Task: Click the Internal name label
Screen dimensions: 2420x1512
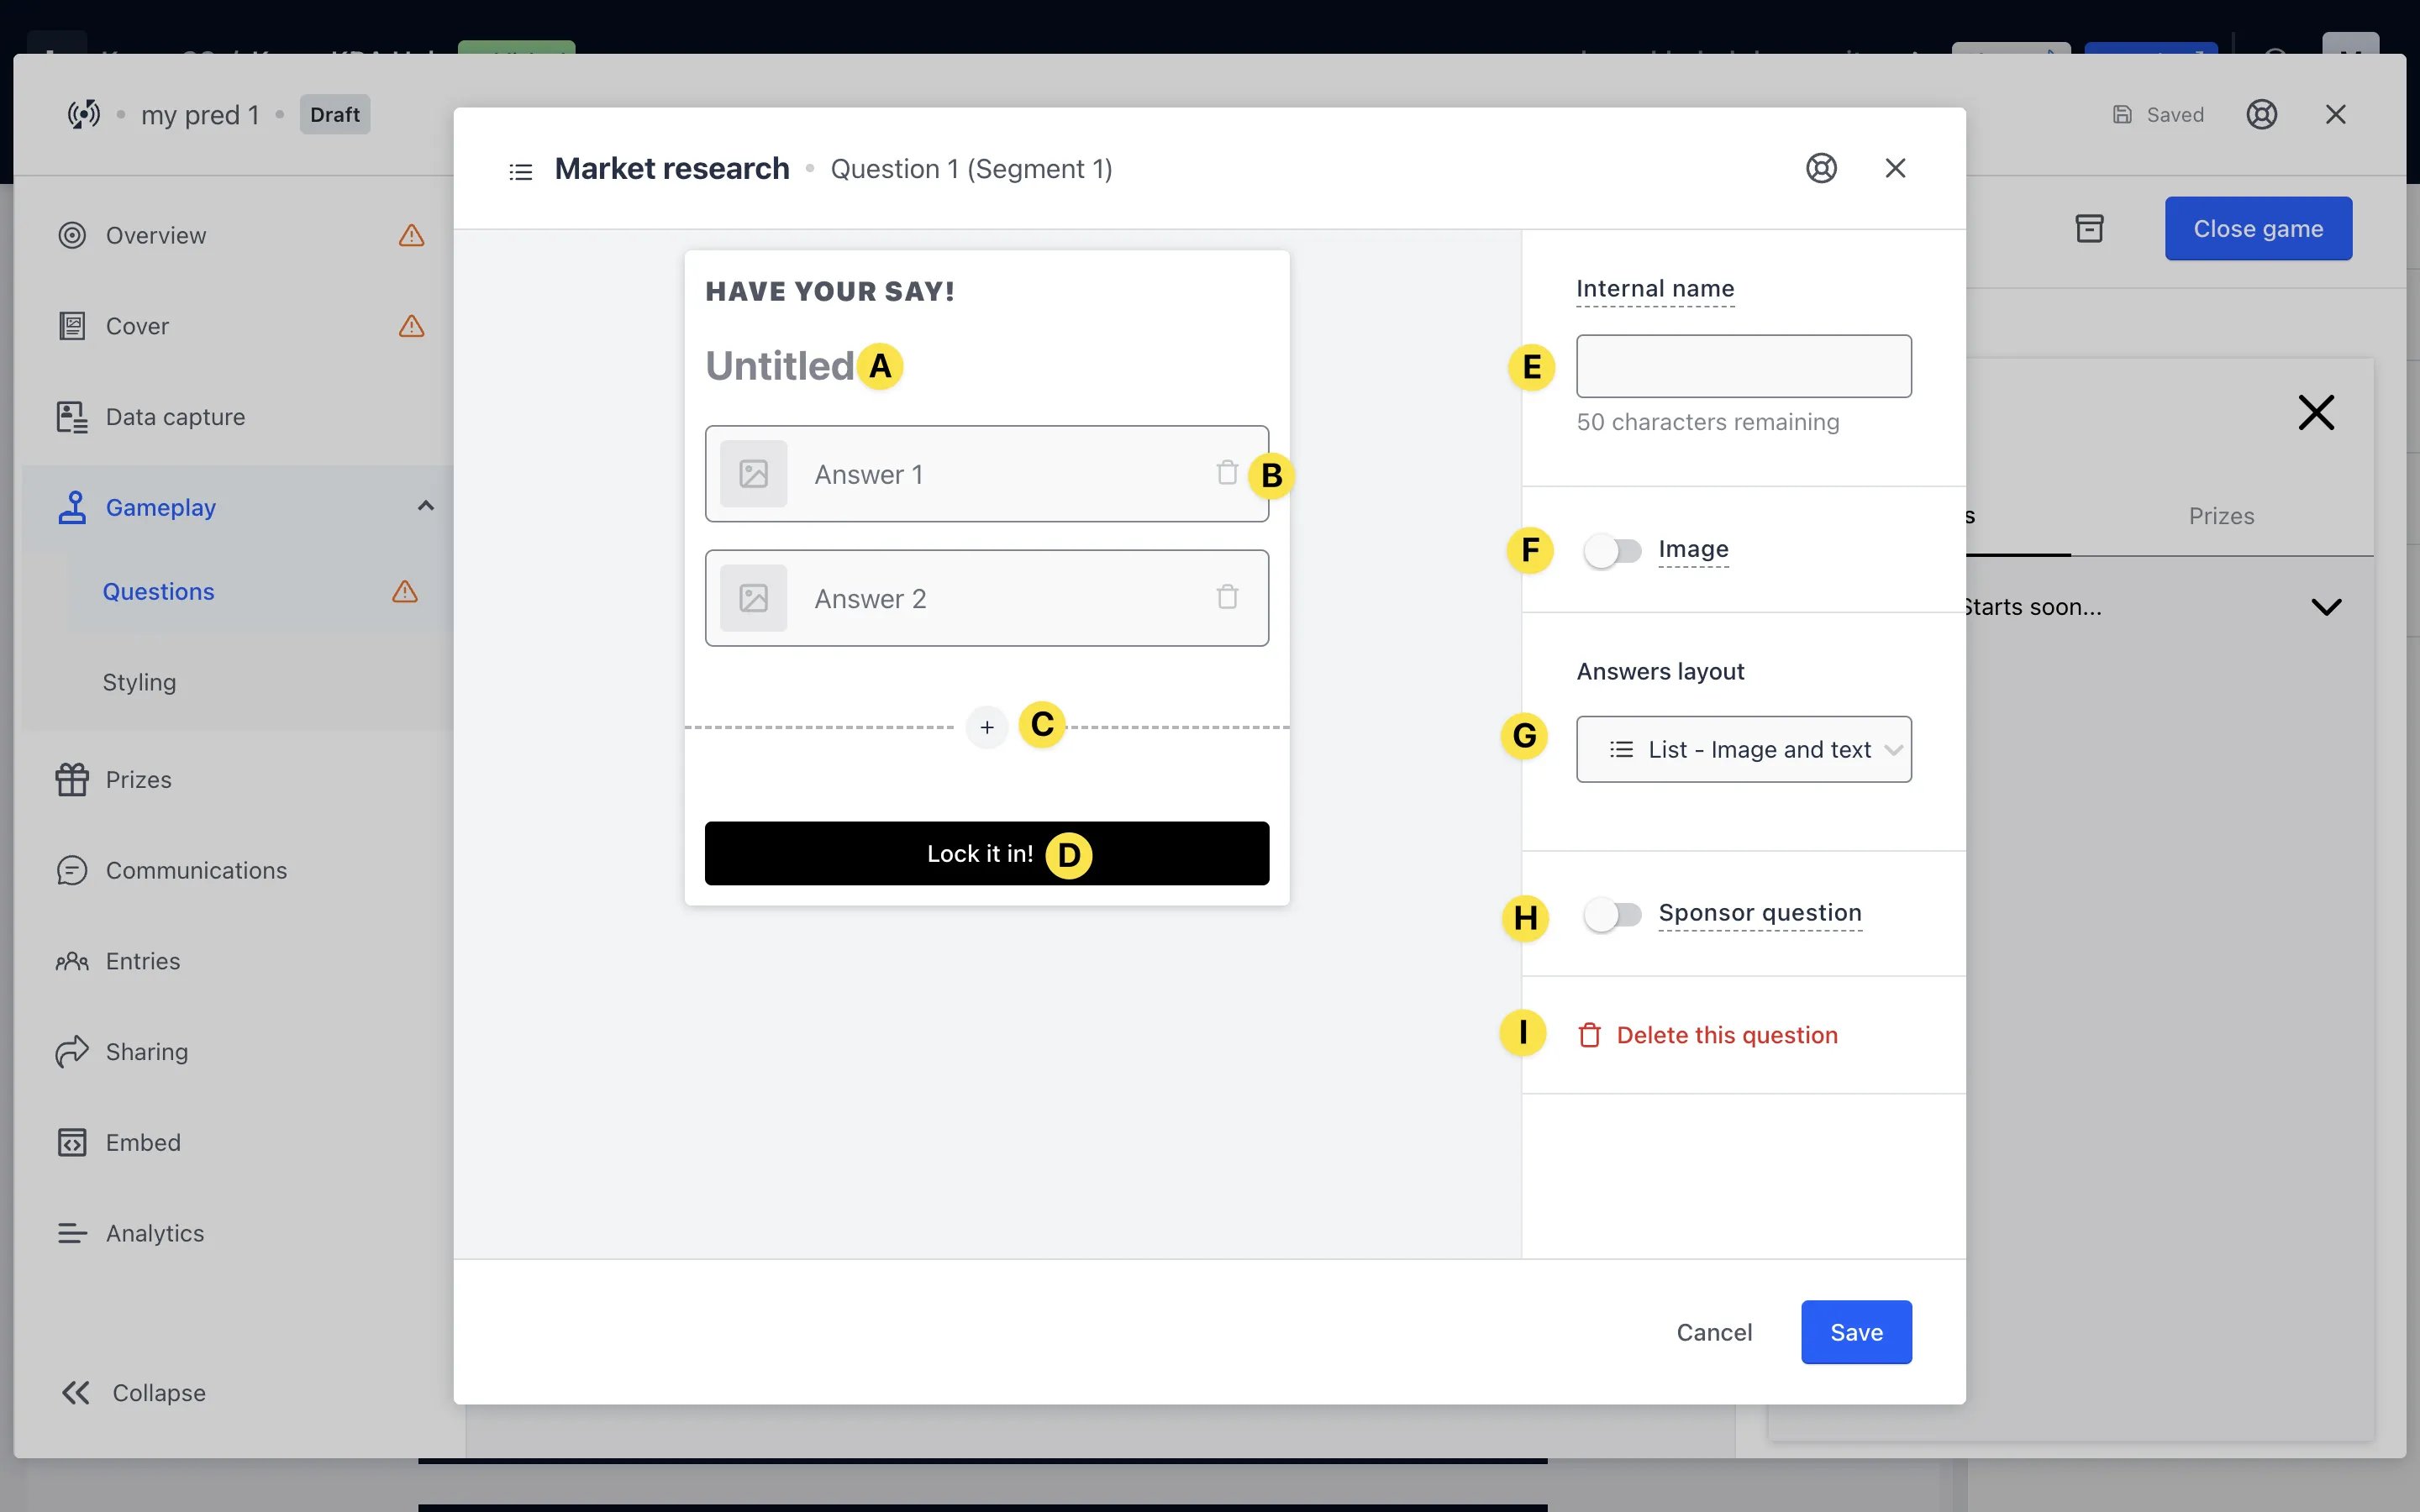Action: [x=1655, y=289]
